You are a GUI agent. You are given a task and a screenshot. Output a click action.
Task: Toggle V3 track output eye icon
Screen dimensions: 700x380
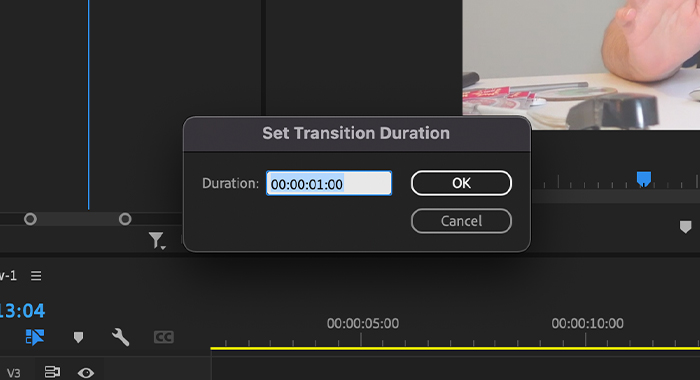pyautogui.click(x=86, y=372)
